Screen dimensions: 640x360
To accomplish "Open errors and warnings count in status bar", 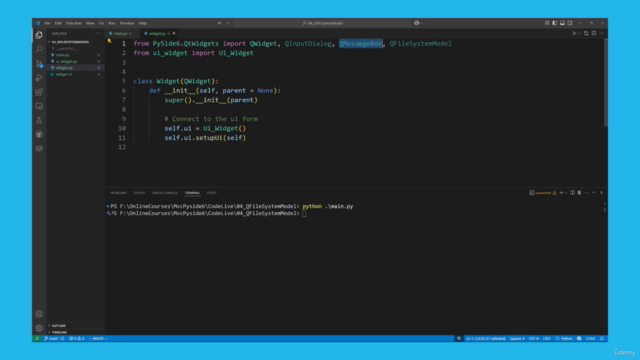I will coord(77,338).
